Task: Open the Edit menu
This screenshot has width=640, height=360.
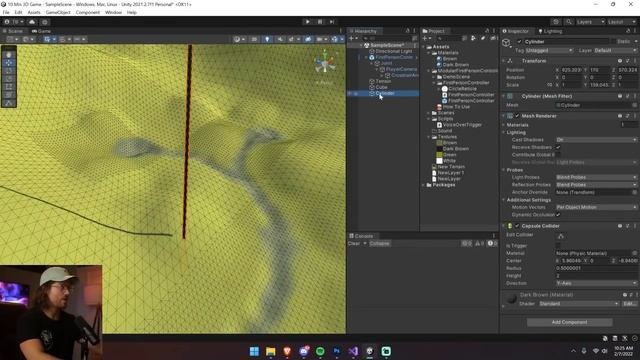Action: coord(18,12)
